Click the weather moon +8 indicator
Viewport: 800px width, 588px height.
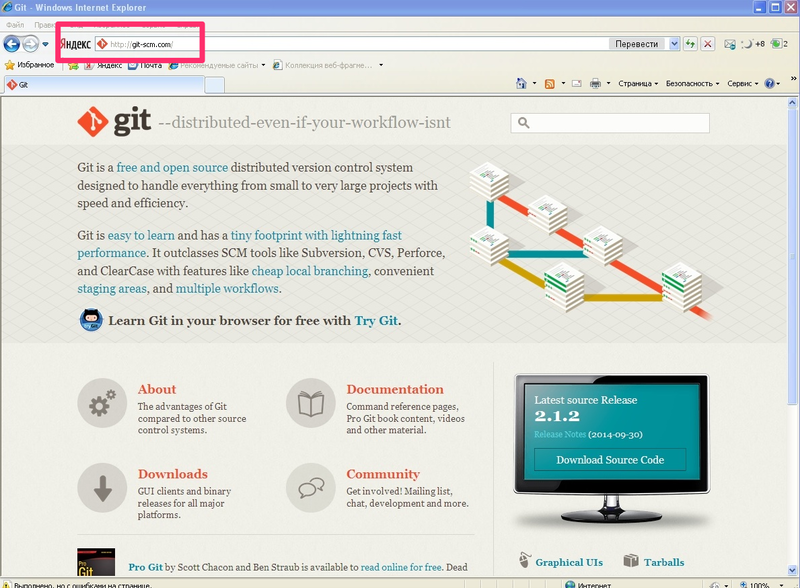point(753,44)
